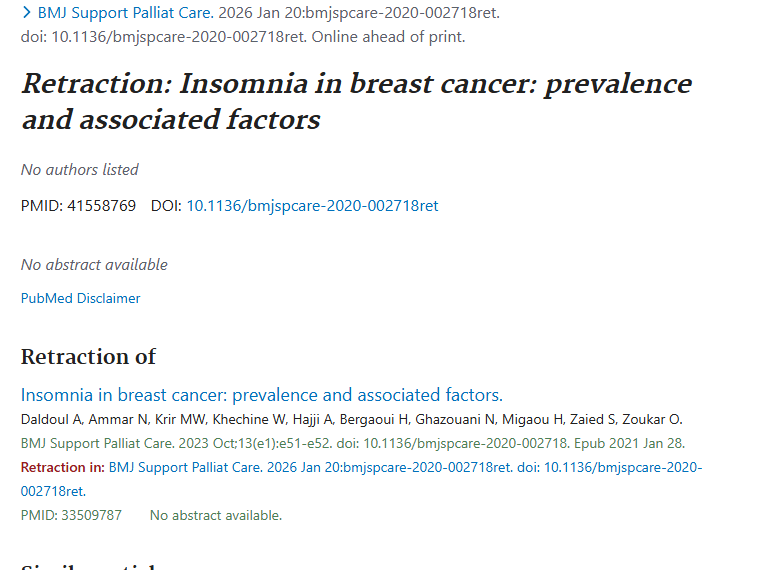Image resolution: width=760 pixels, height=570 pixels.
Task: Click the "No authors listed" text
Action: pyautogui.click(x=80, y=169)
